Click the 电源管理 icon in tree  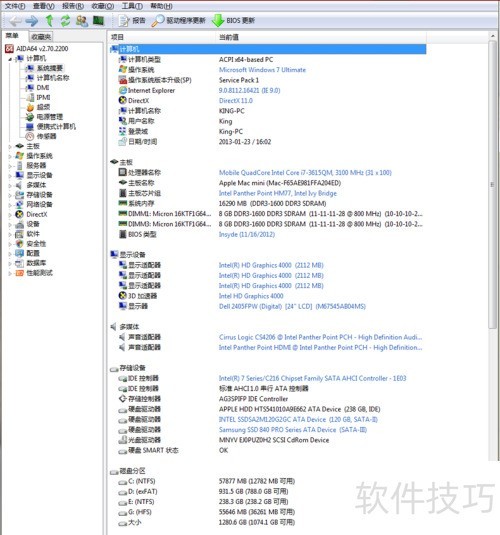[30, 117]
